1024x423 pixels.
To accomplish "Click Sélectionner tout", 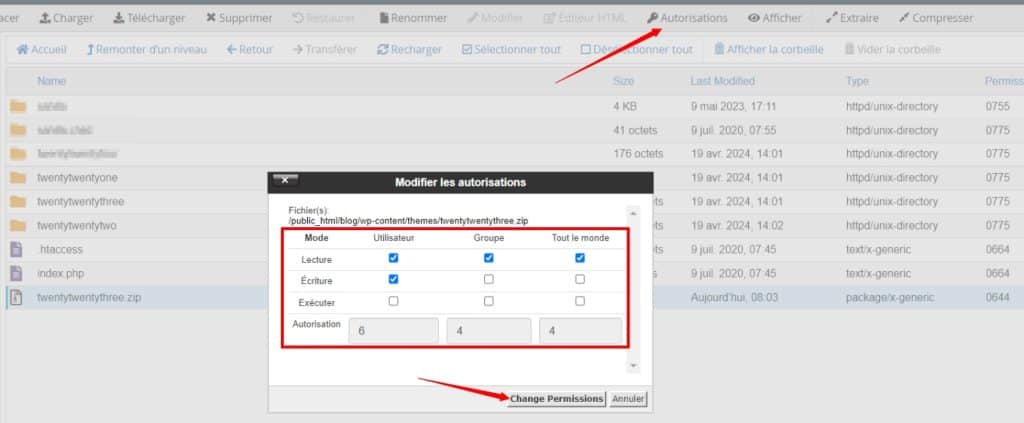I will pyautogui.click(x=511, y=50).
